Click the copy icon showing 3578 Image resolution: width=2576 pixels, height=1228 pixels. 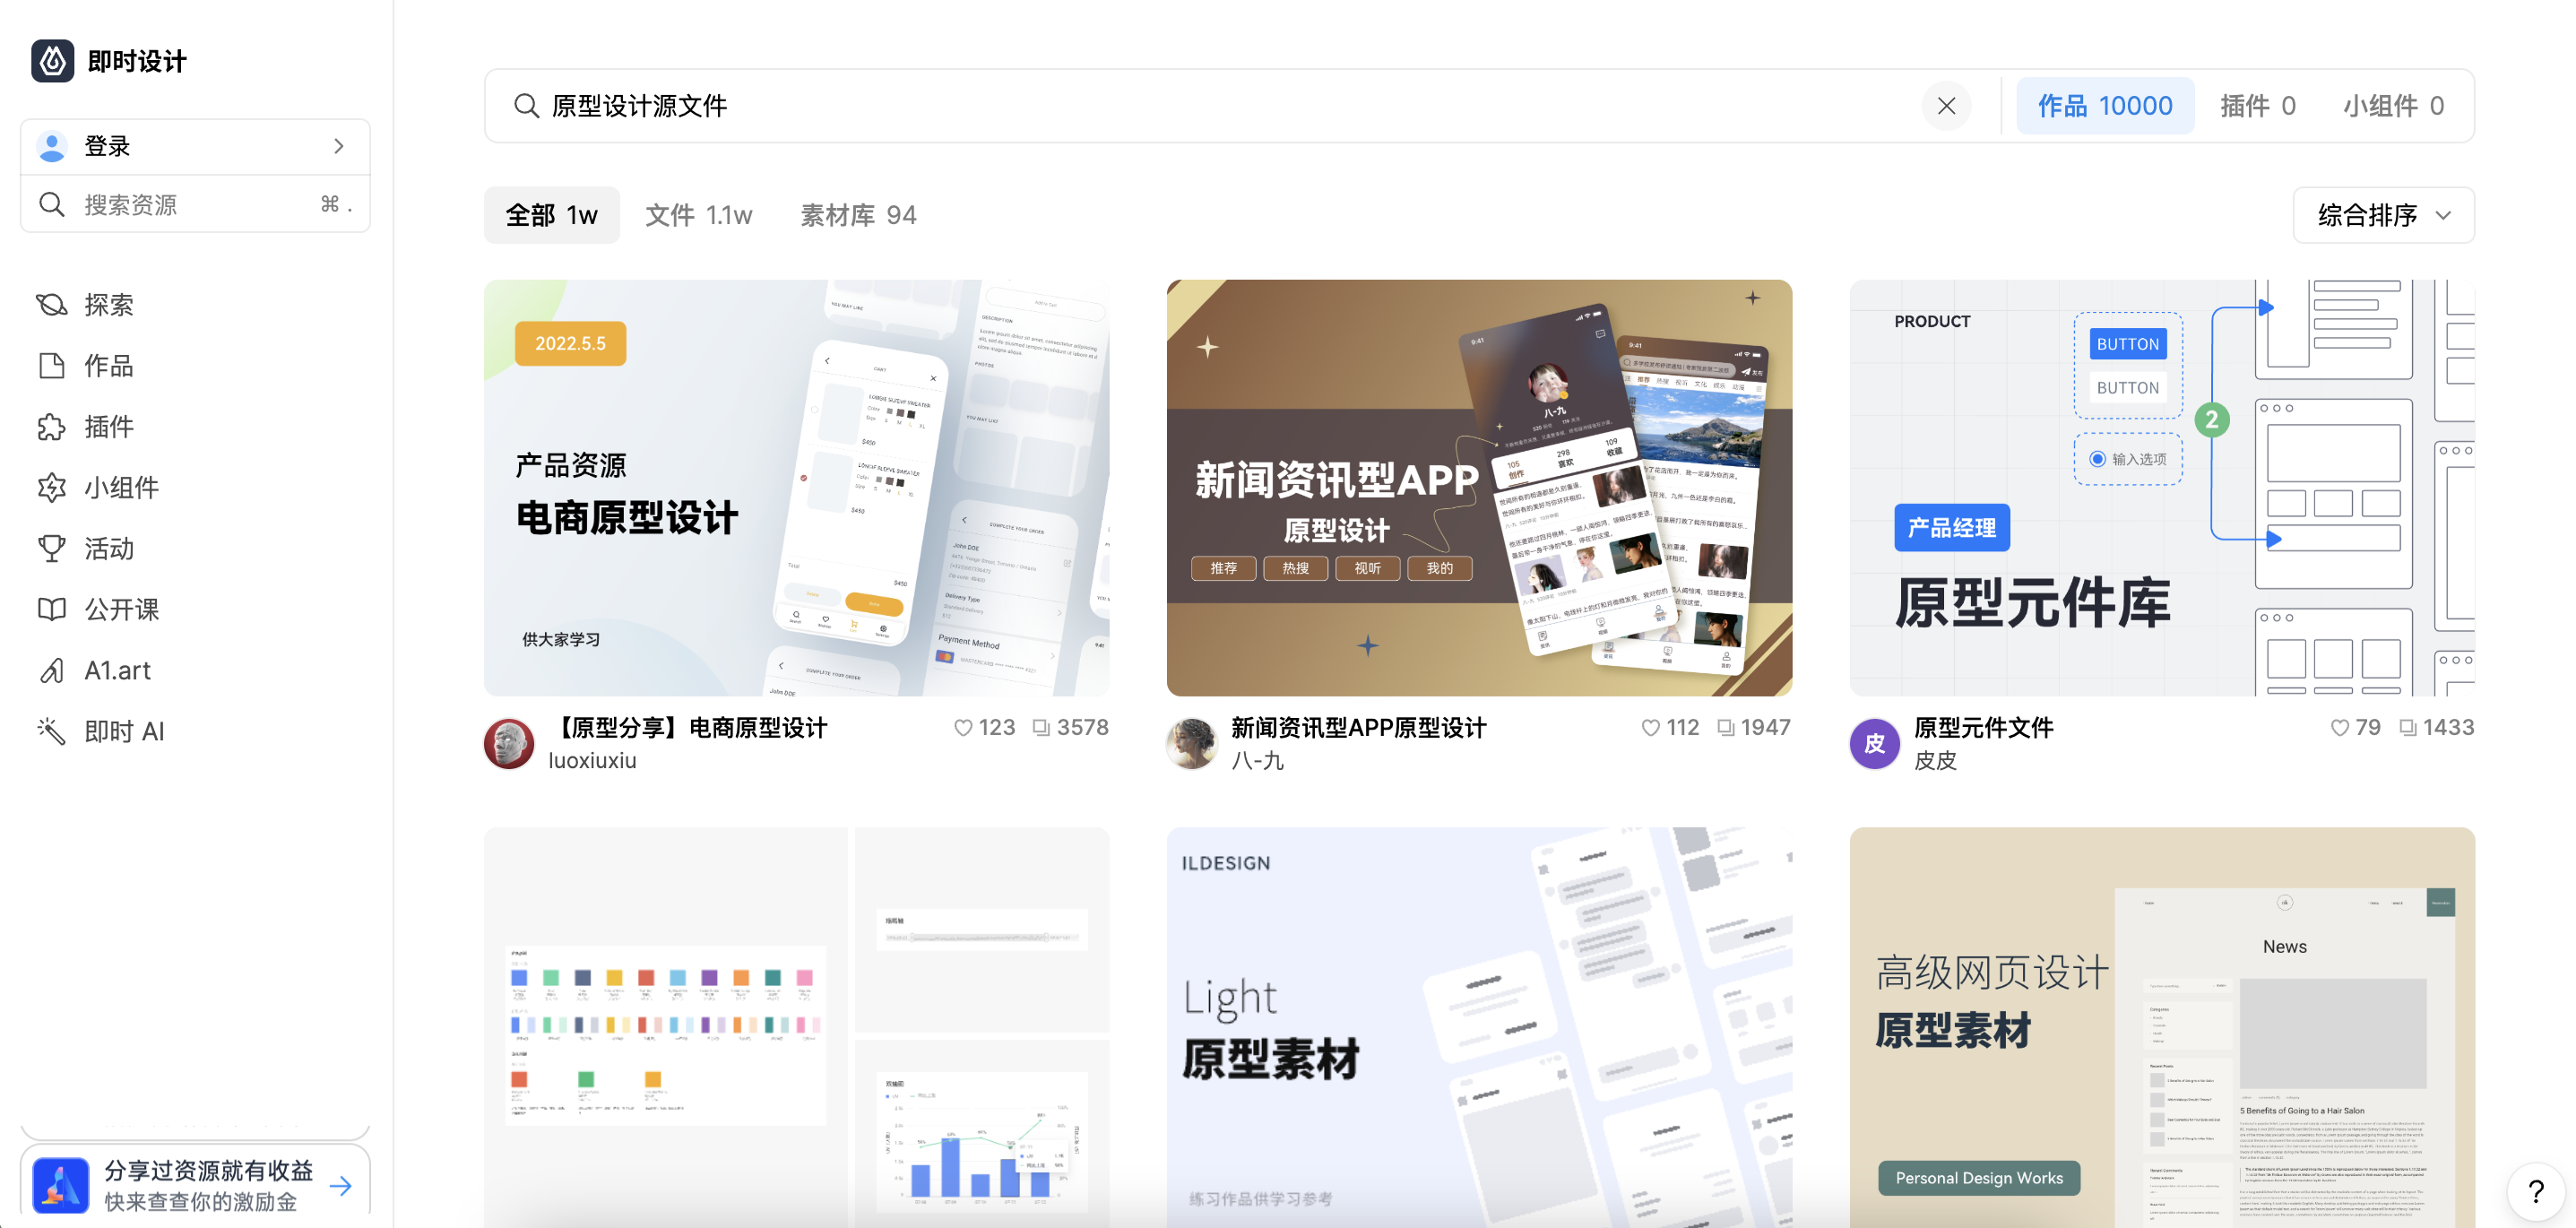point(1041,728)
